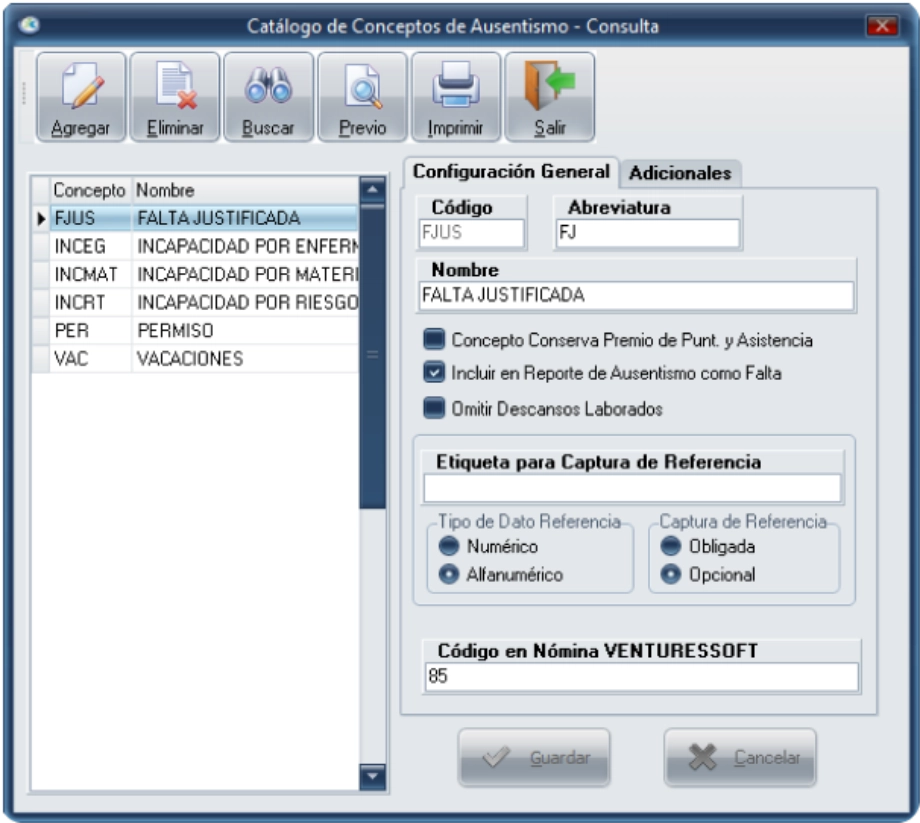Switch to the Adicionales tab
The image size is (920, 823).
pos(679,173)
